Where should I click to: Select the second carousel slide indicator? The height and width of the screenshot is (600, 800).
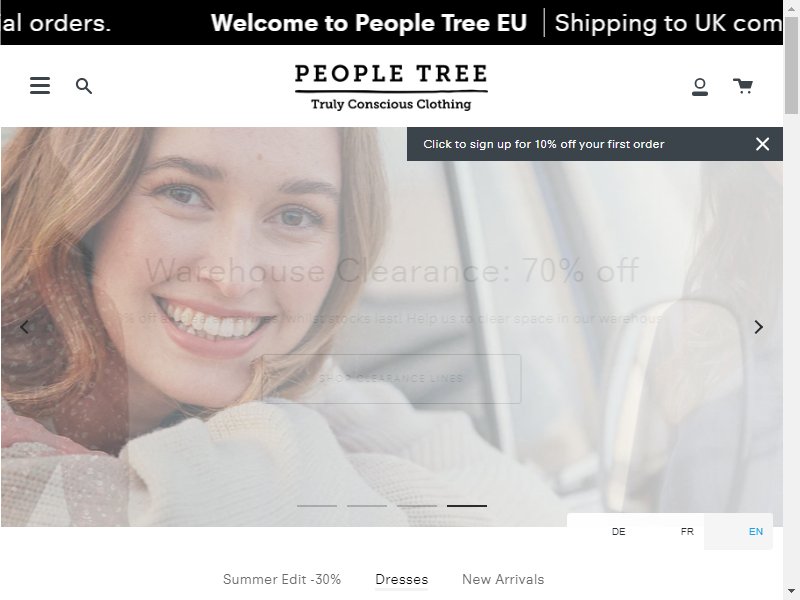click(x=367, y=506)
